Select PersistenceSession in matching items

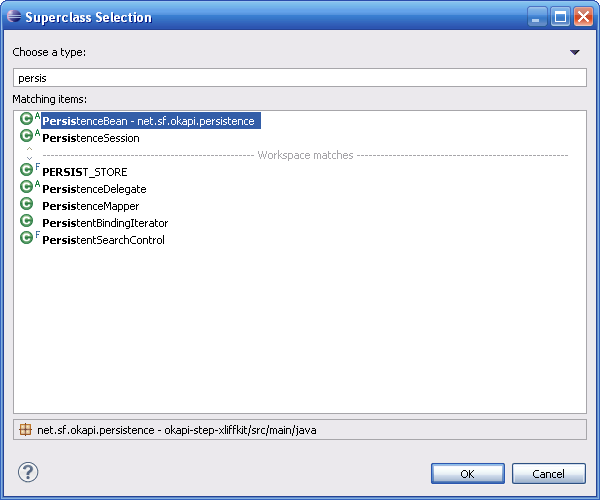coord(91,138)
